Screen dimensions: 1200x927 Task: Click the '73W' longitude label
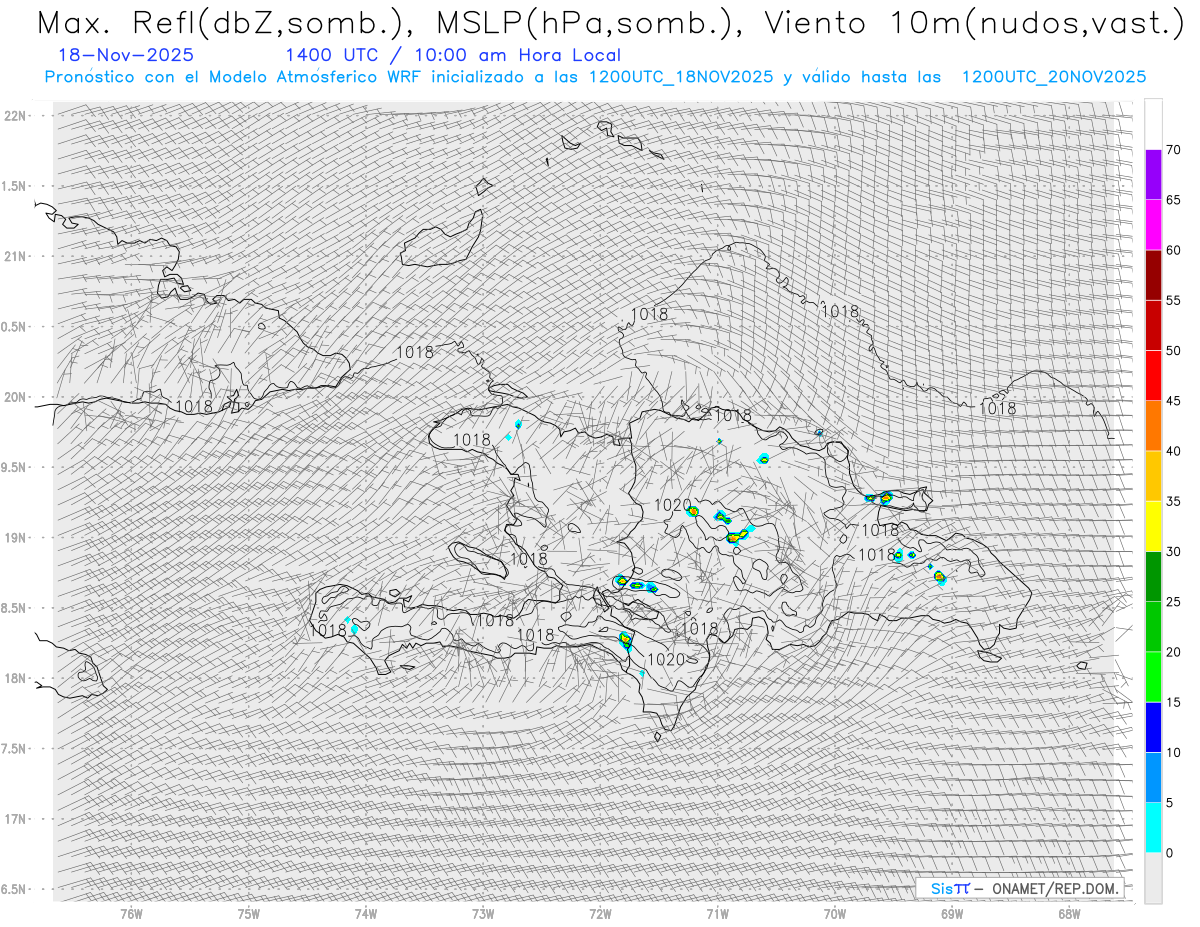pyautogui.click(x=483, y=913)
